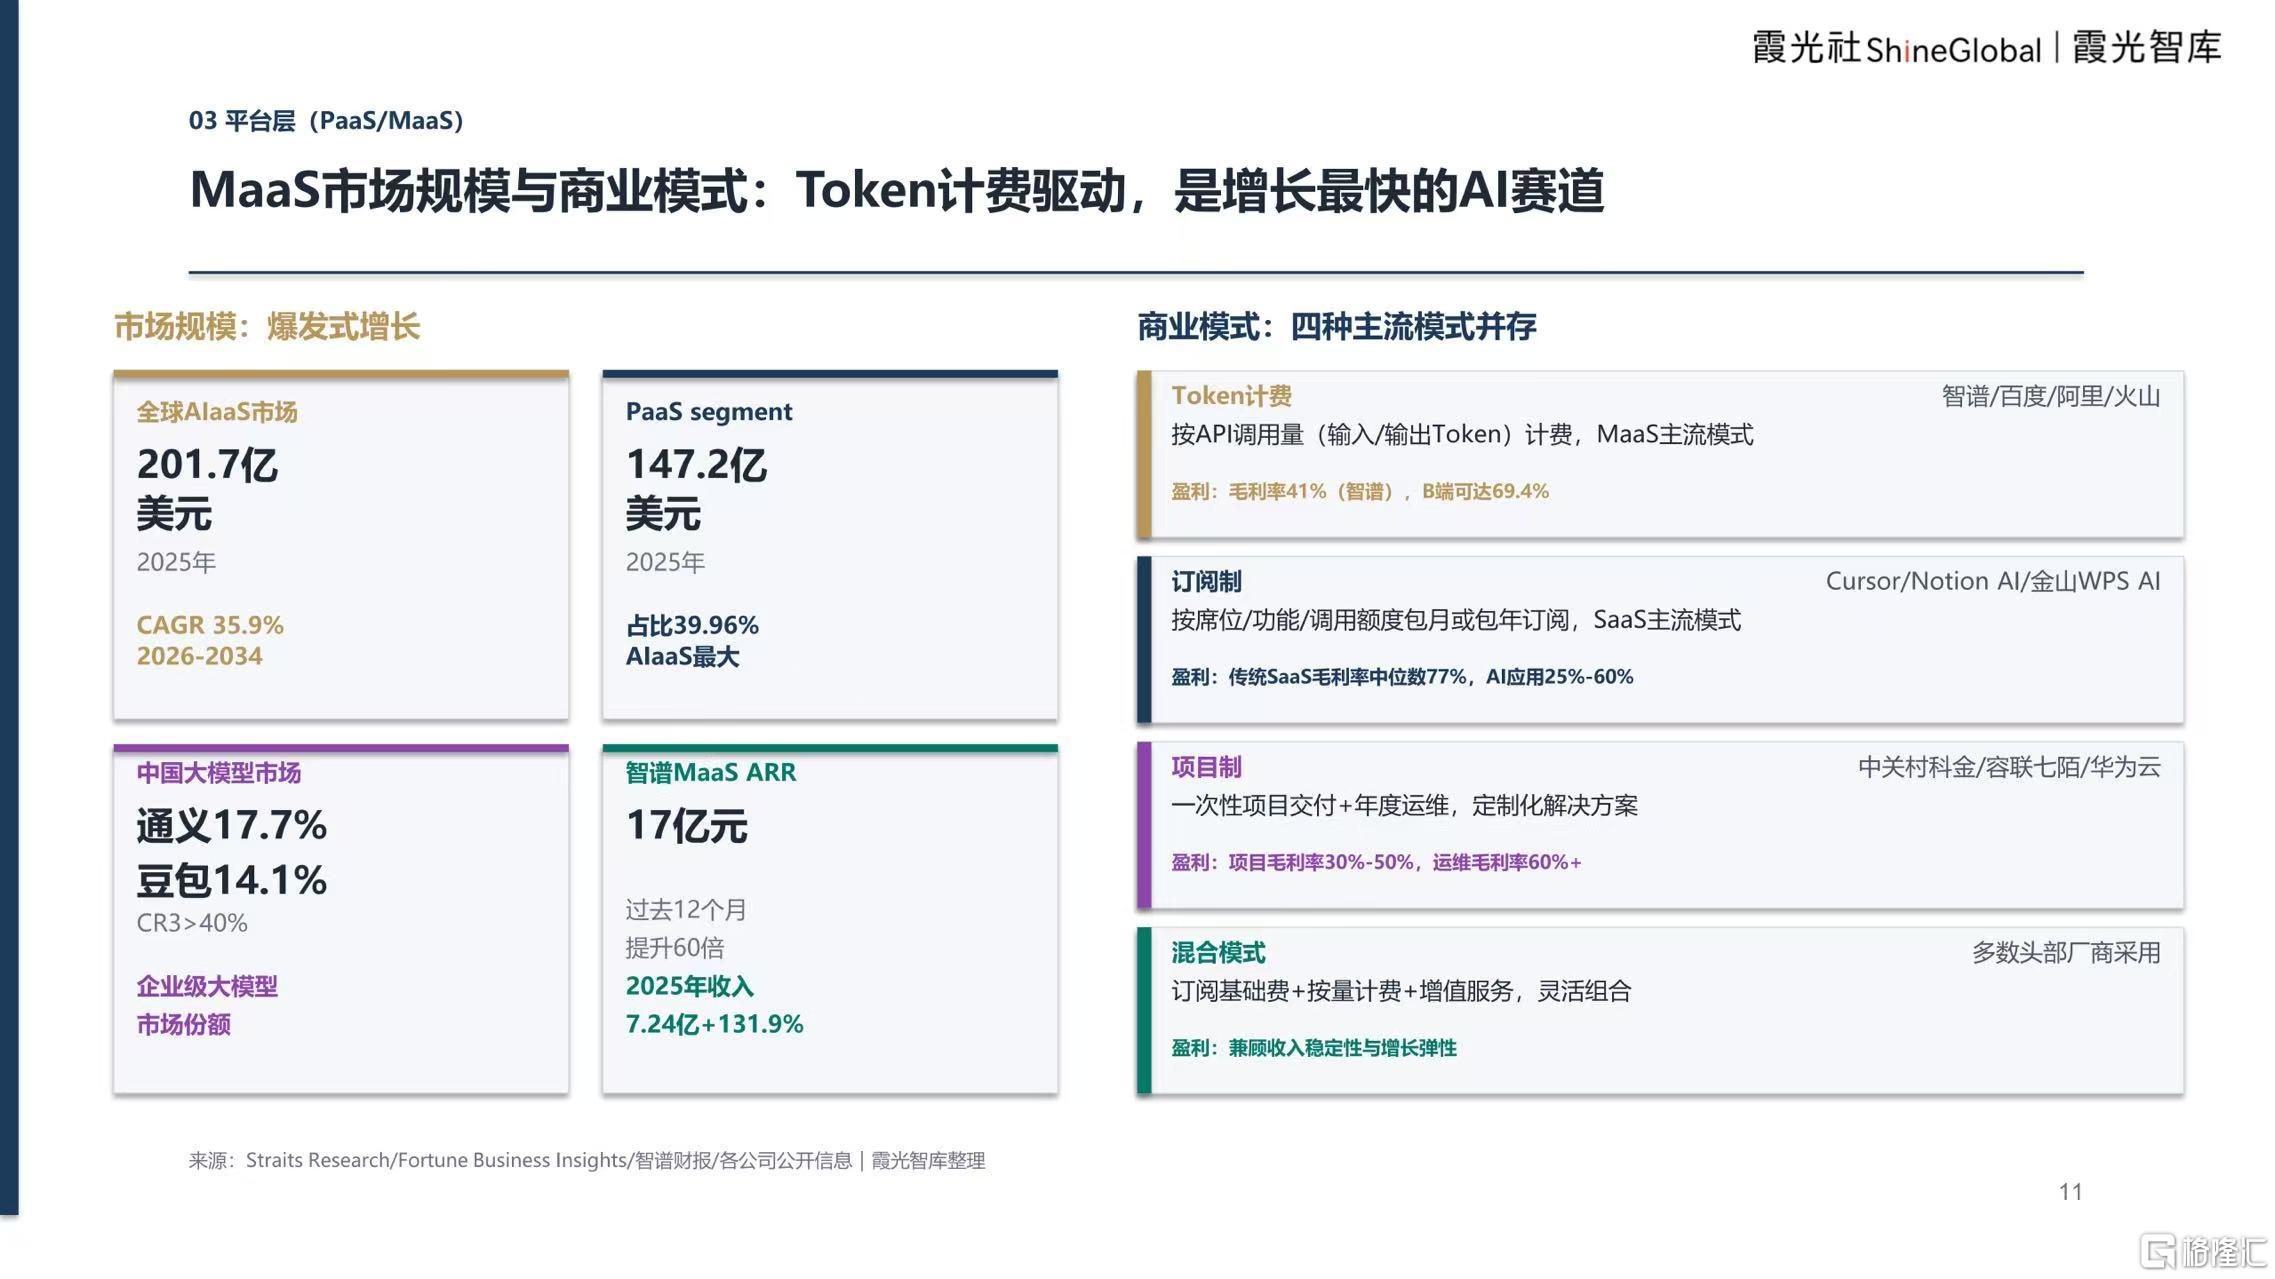
Task: Click the text AIaaS最大
Action: click(x=682, y=657)
